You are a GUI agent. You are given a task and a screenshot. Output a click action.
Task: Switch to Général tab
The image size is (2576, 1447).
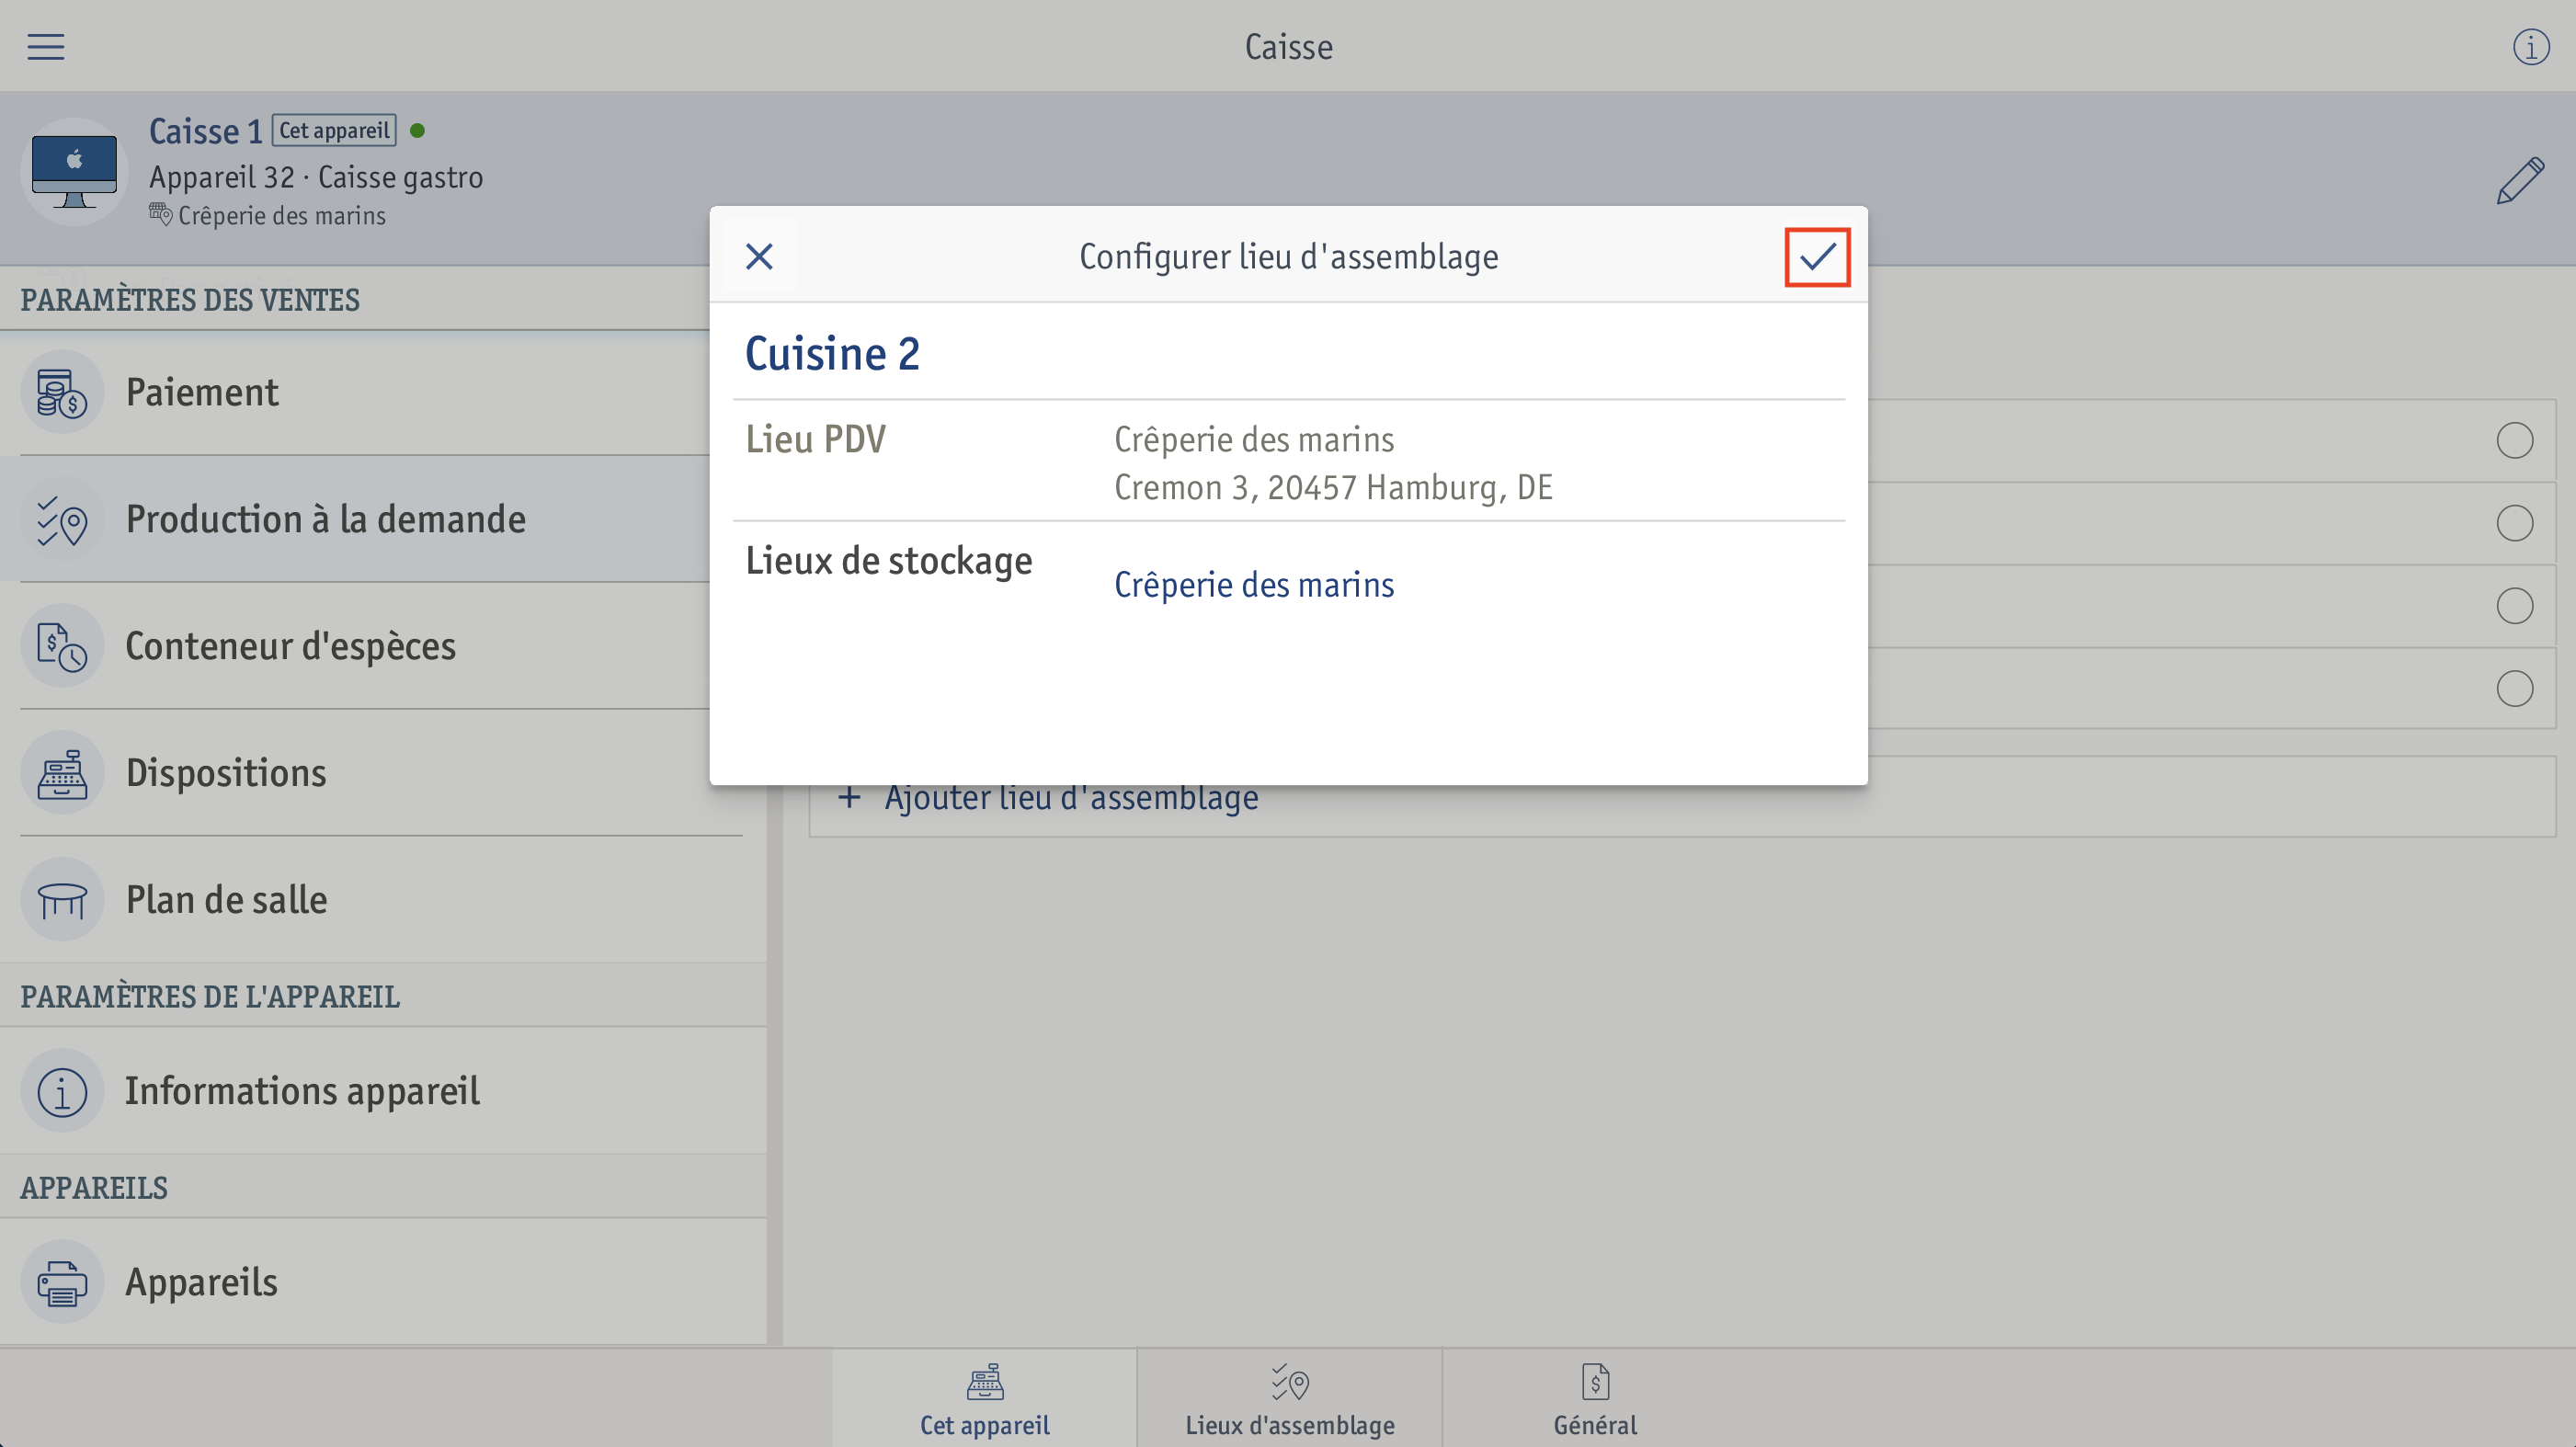point(1595,1399)
